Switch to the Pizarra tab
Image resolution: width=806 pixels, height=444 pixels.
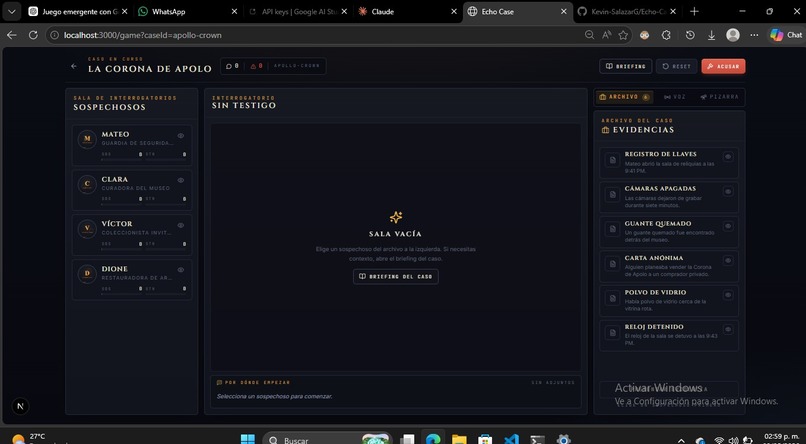click(x=719, y=97)
